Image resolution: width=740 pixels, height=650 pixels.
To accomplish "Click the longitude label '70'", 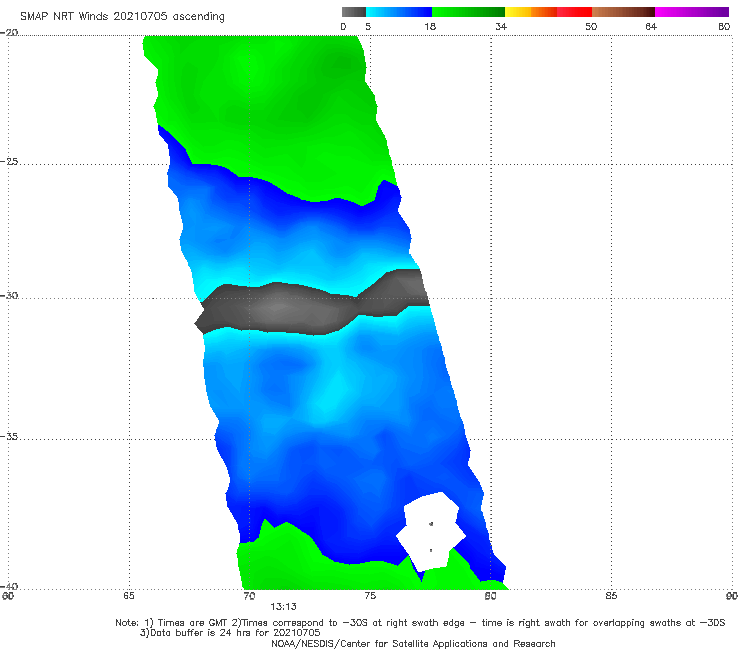I will point(249,596).
